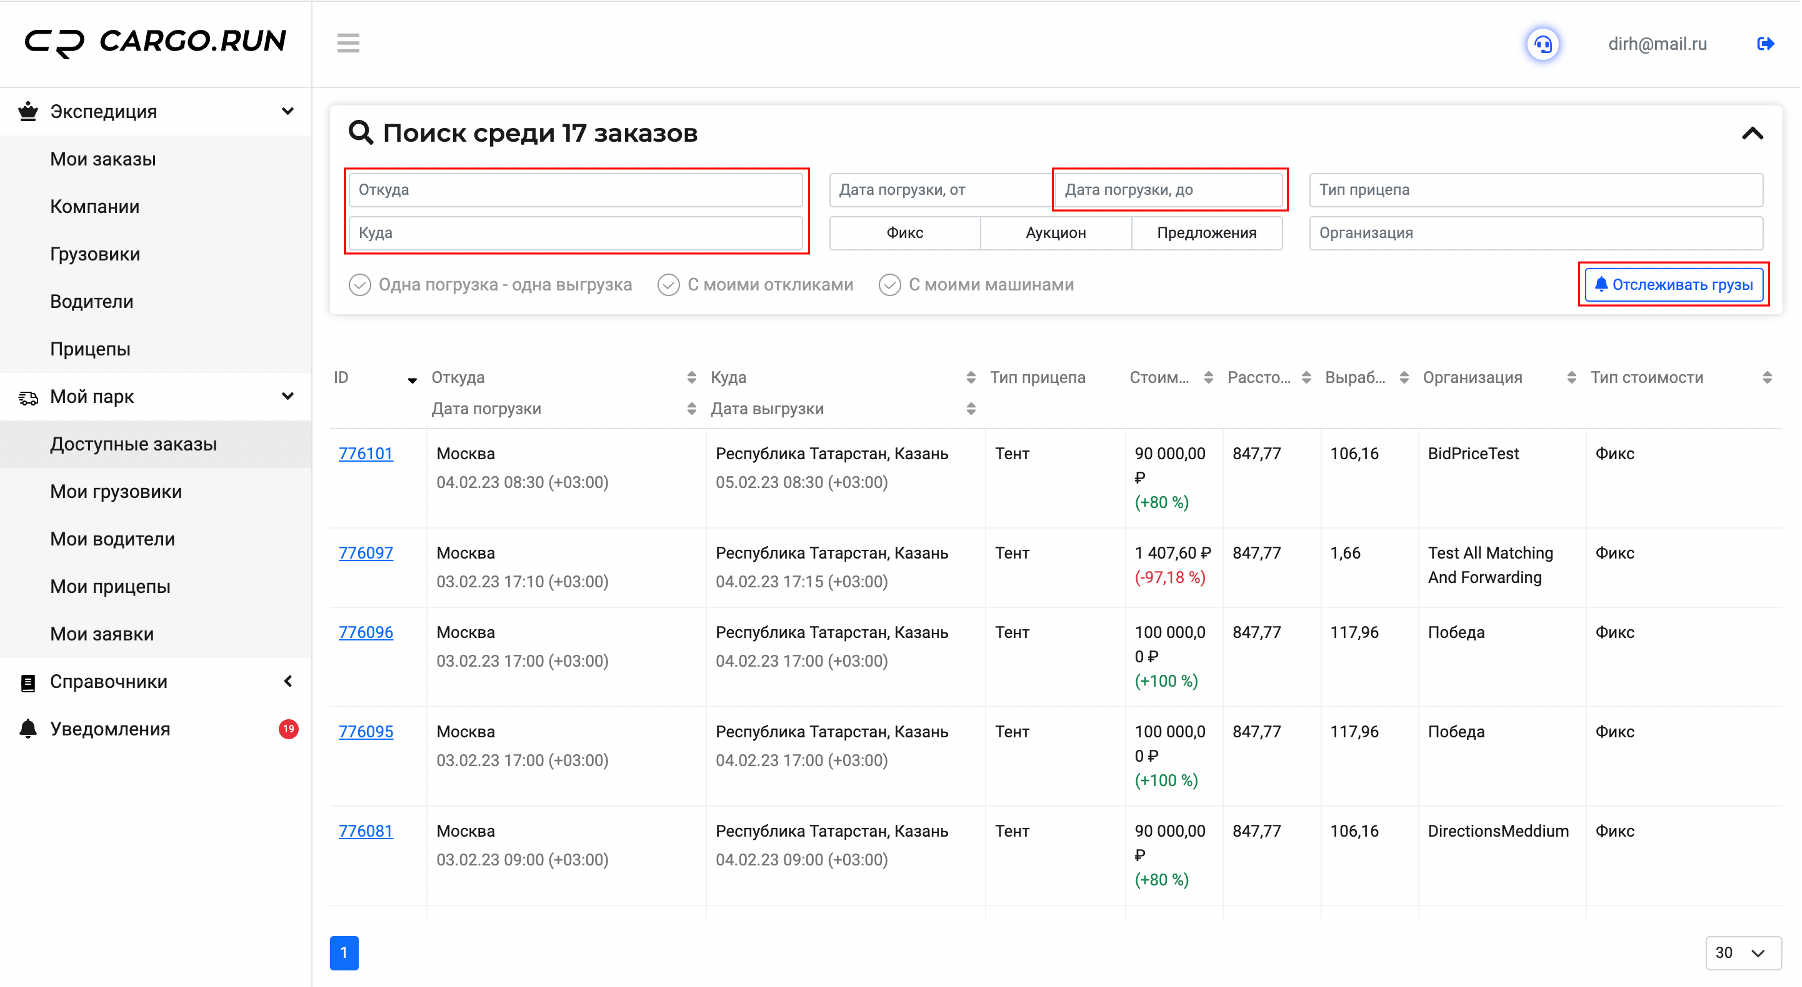Screen dimensions: 1802x987
Task: Click the Справочники book icon
Action: (28, 682)
